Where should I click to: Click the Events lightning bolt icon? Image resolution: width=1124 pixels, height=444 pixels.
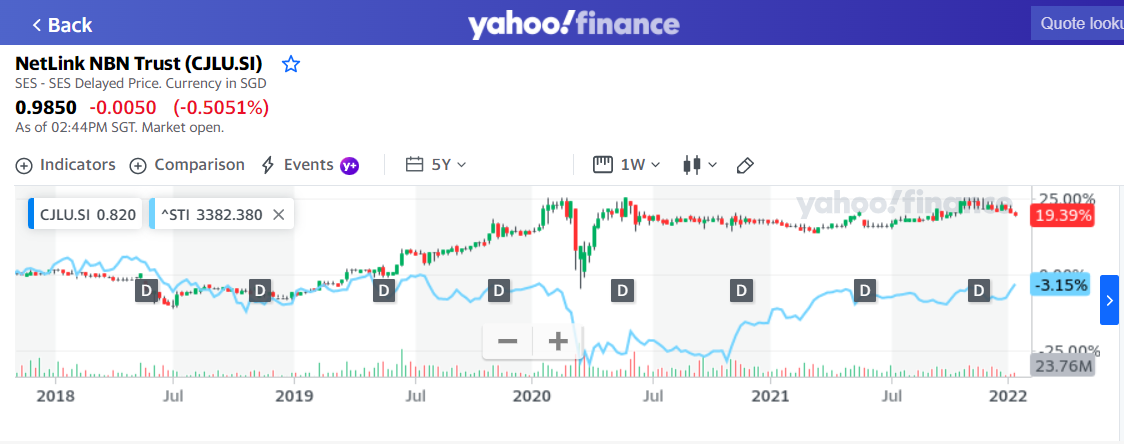pyautogui.click(x=268, y=165)
